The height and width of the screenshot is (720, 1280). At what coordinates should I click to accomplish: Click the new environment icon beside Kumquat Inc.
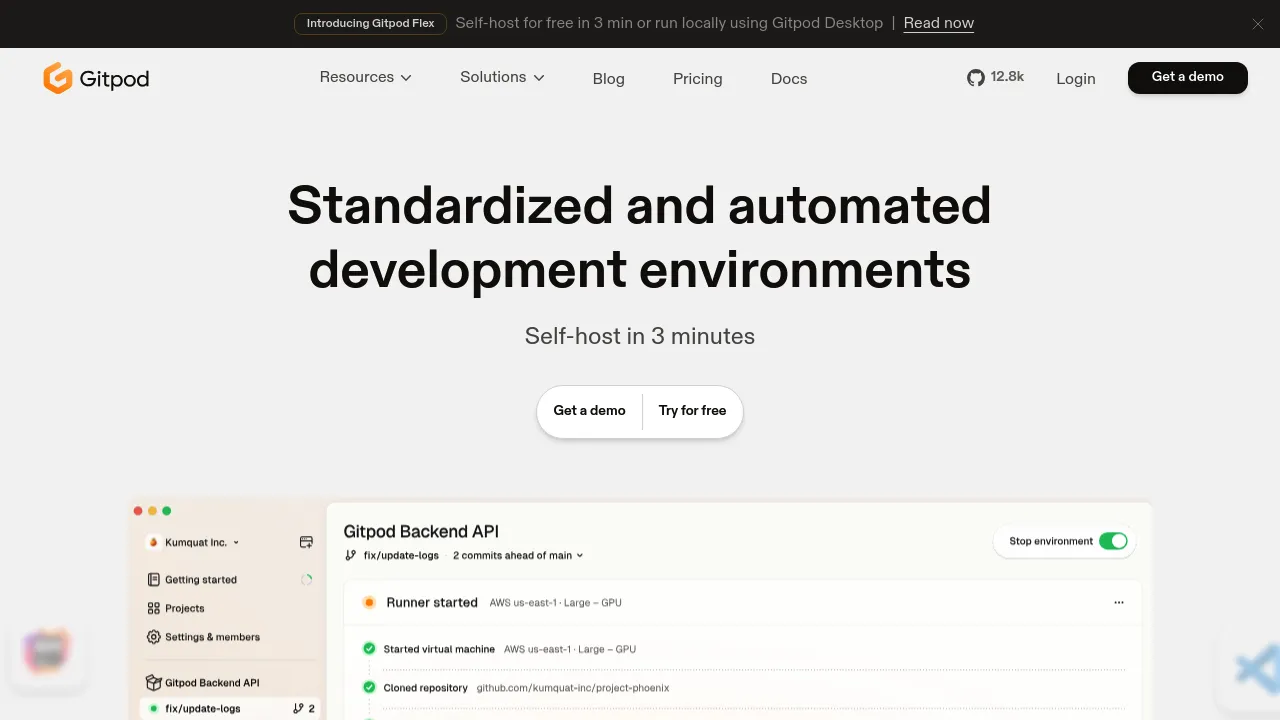[306, 542]
